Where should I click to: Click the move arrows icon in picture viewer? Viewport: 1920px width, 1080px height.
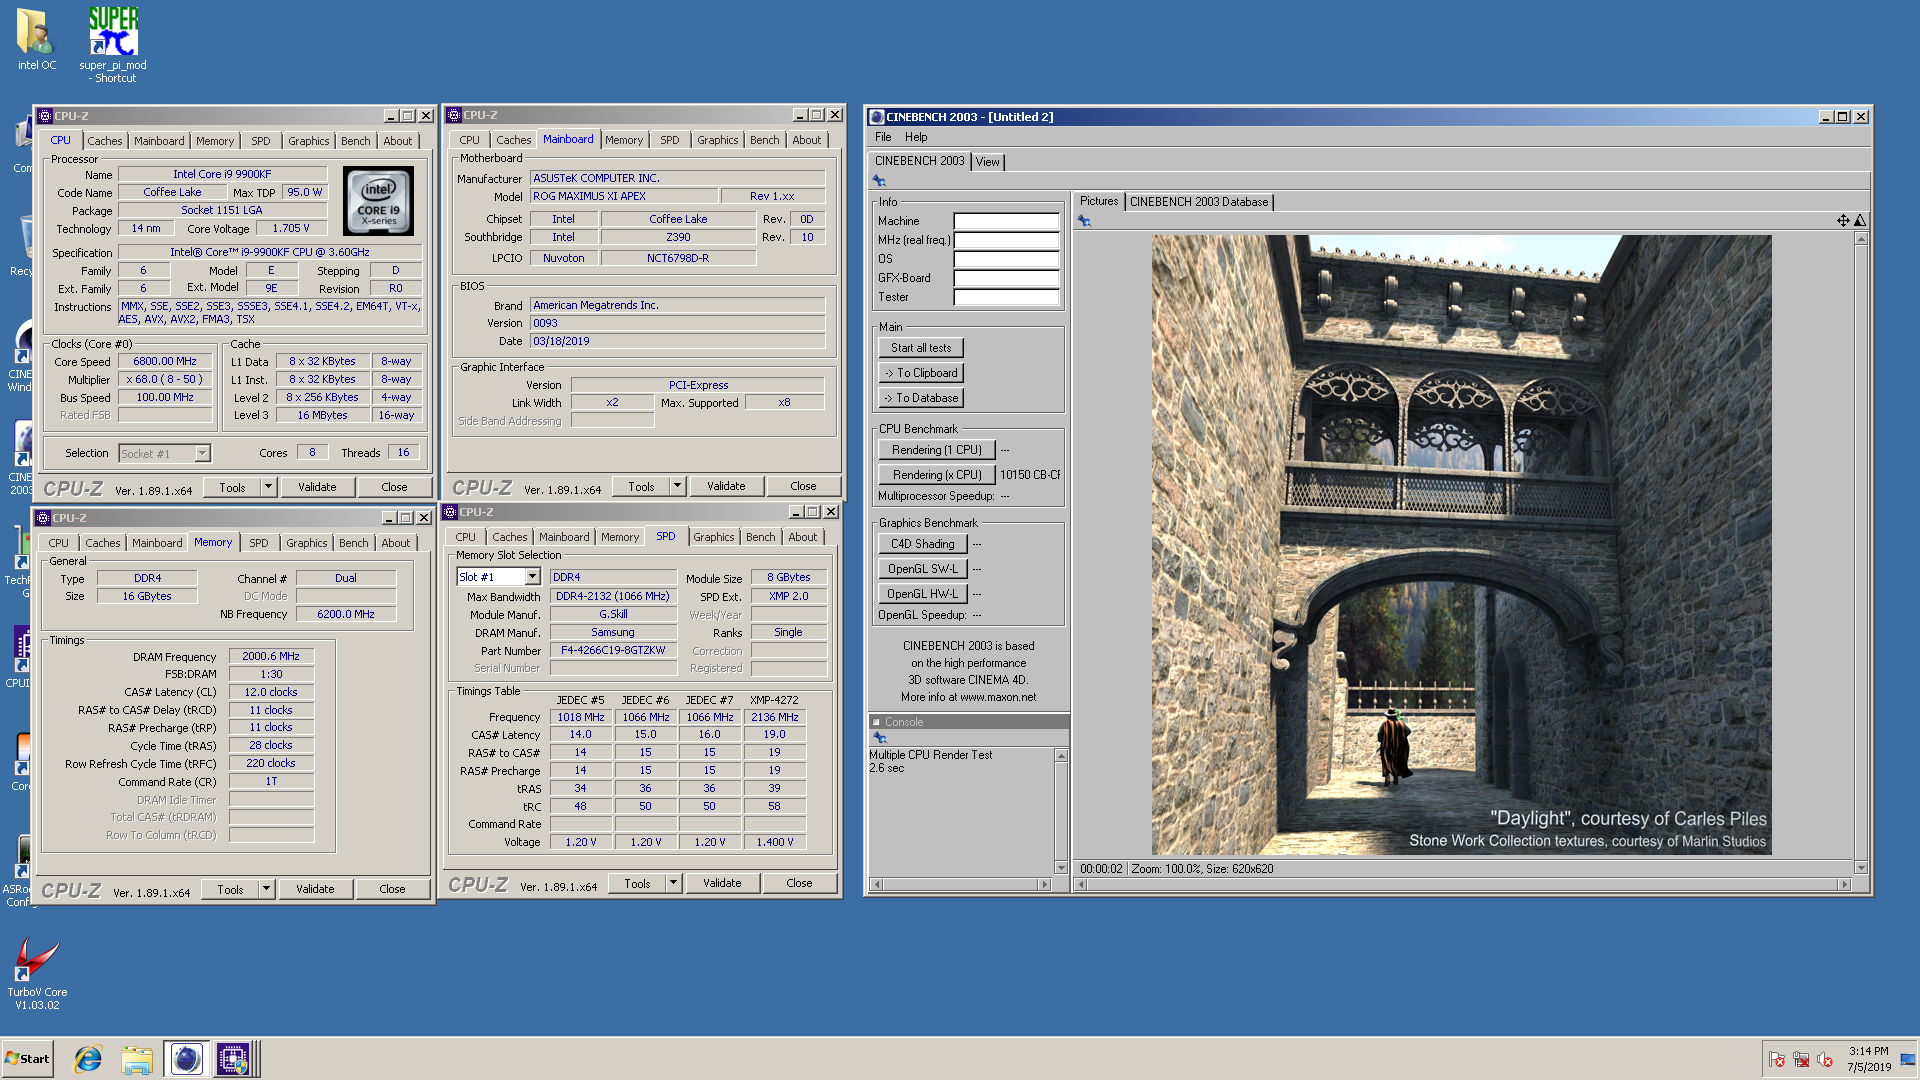click(1843, 221)
